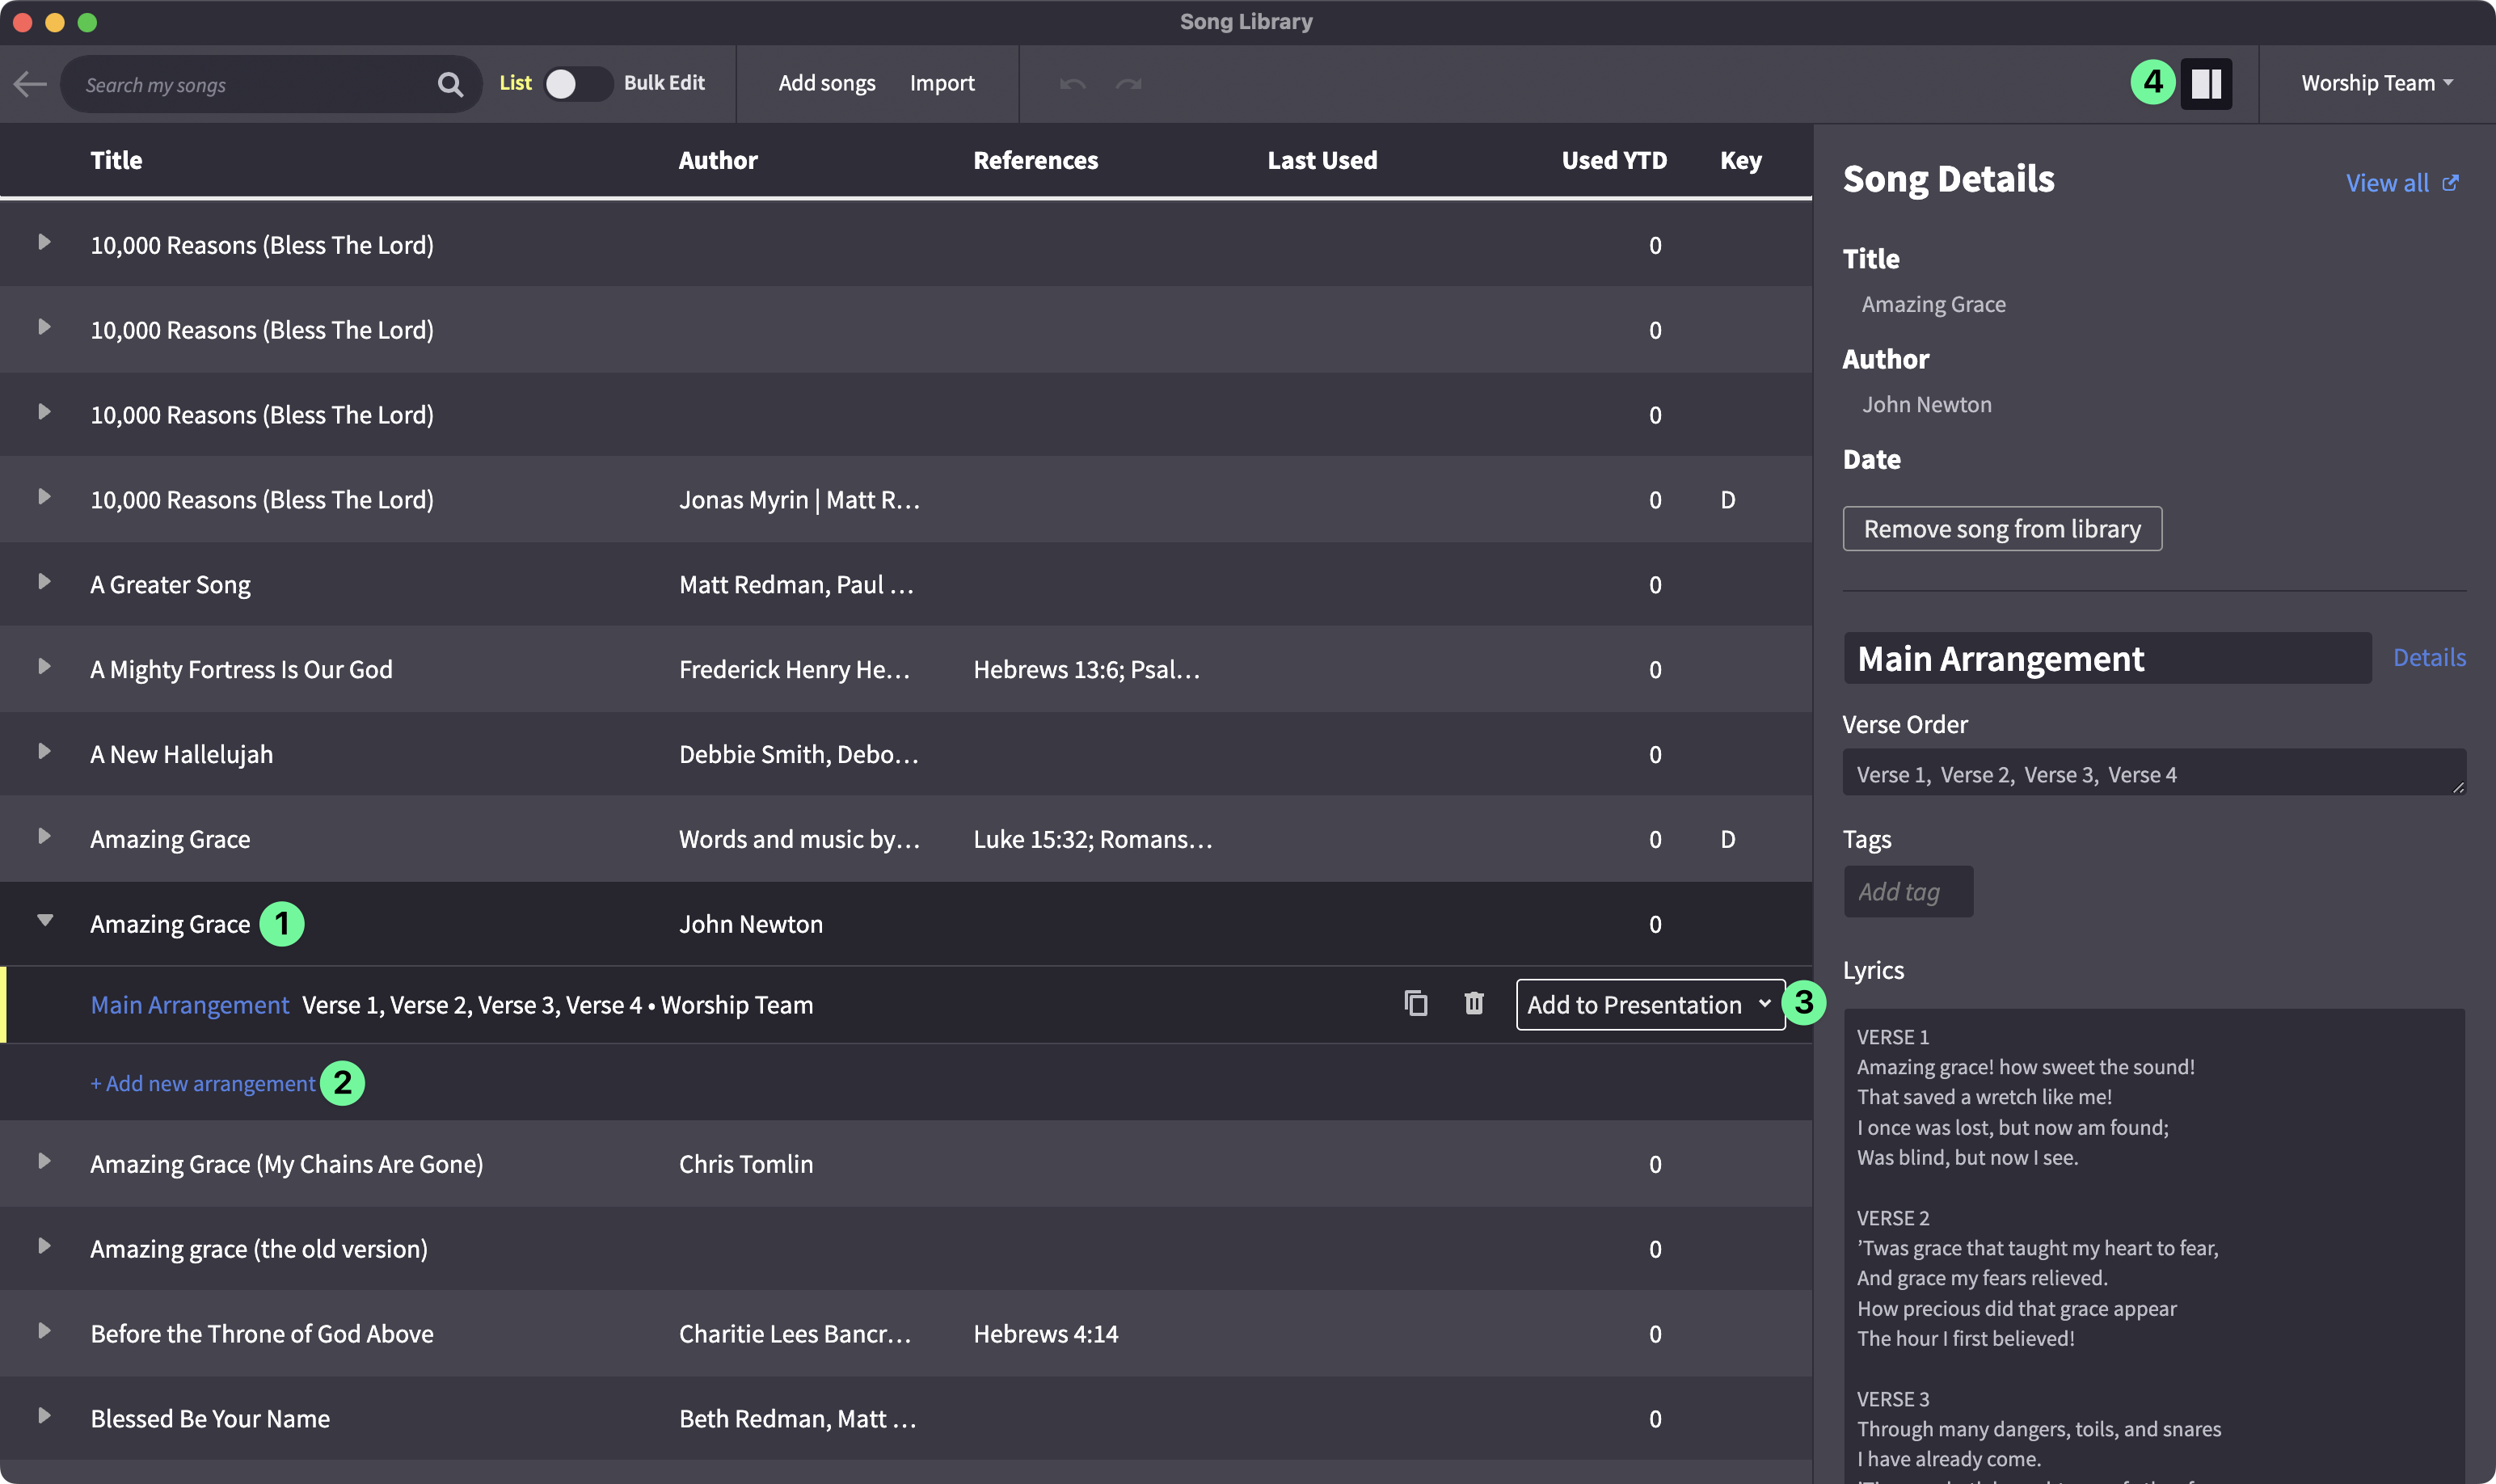The height and width of the screenshot is (1484, 2496).
Task: Sort by the Used YTD column header
Action: point(1614,160)
